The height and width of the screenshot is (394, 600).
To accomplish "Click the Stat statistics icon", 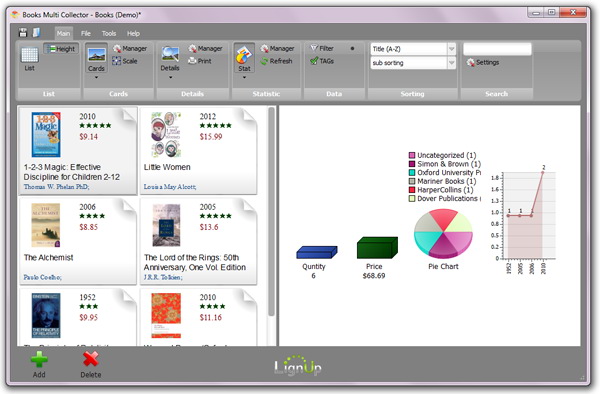I will pyautogui.click(x=244, y=55).
